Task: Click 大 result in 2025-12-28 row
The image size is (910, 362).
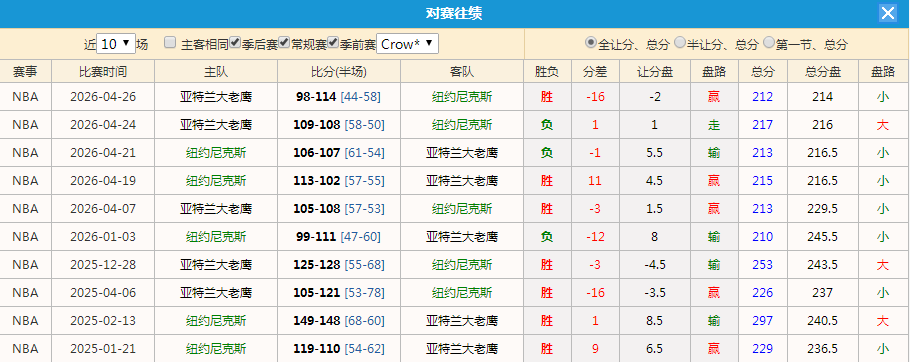Action: tap(883, 265)
